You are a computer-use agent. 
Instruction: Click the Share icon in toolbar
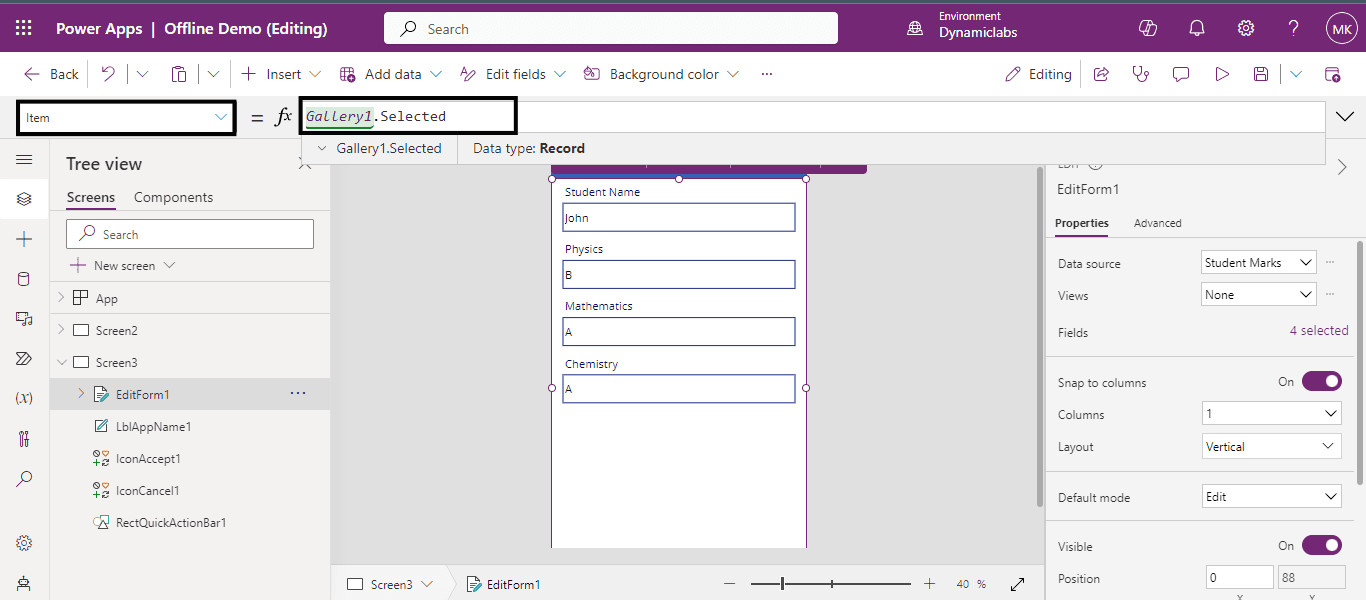[1101, 74]
